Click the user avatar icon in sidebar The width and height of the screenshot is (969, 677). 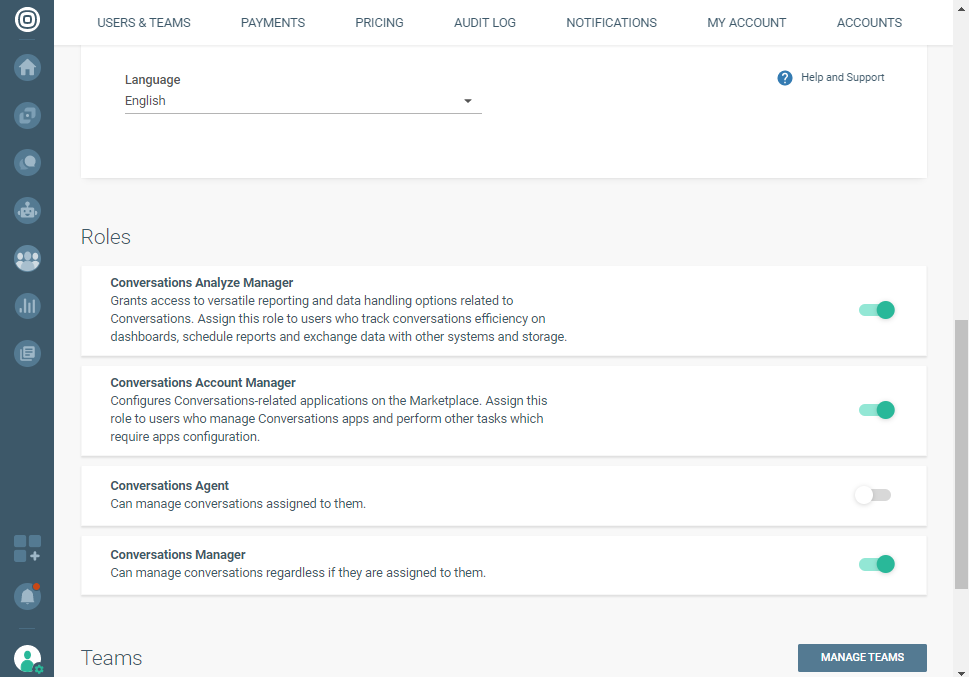click(27, 658)
